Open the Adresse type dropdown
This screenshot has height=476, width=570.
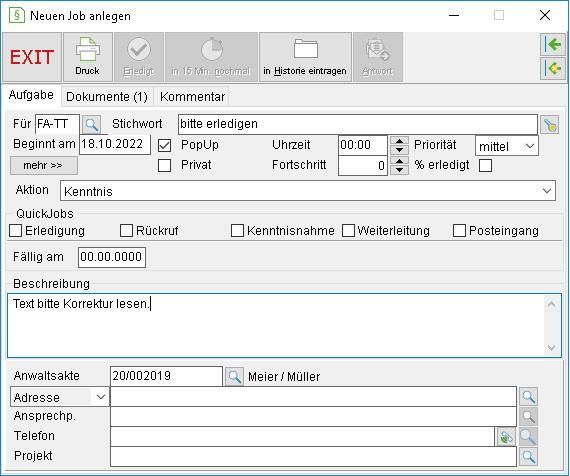(x=60, y=397)
